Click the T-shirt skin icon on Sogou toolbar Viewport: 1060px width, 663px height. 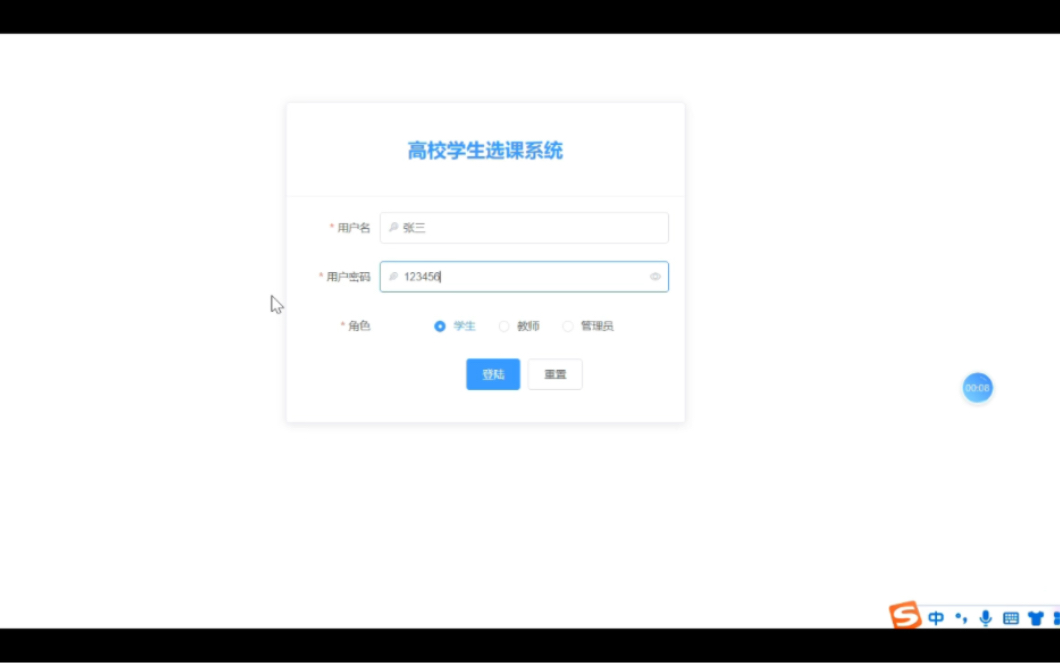click(1036, 617)
